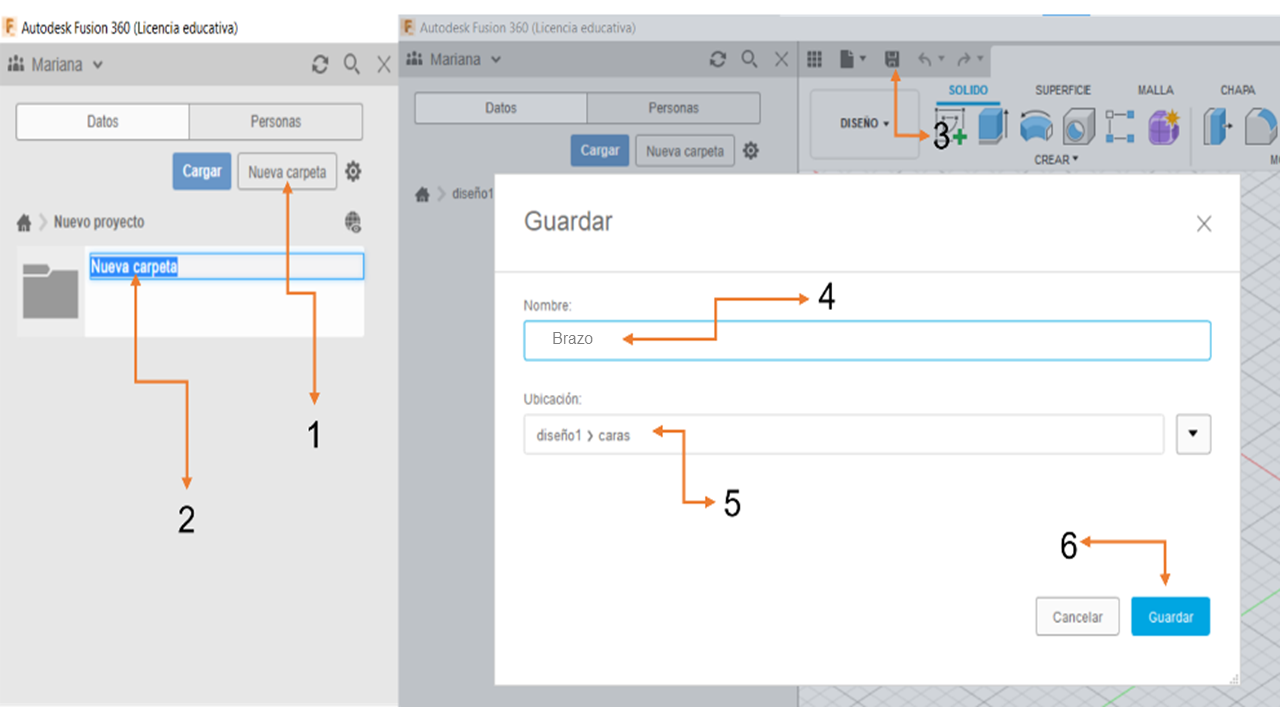Image resolution: width=1280 pixels, height=720 pixels.
Task: Open search in the Nuevo proyecto data panel
Action: click(352, 65)
